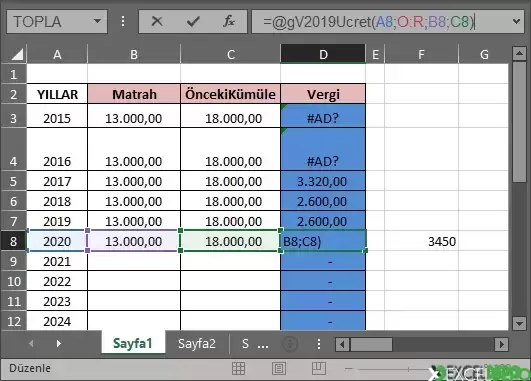
Task: Click previous sheet navigation arrow
Action: pos(31,344)
